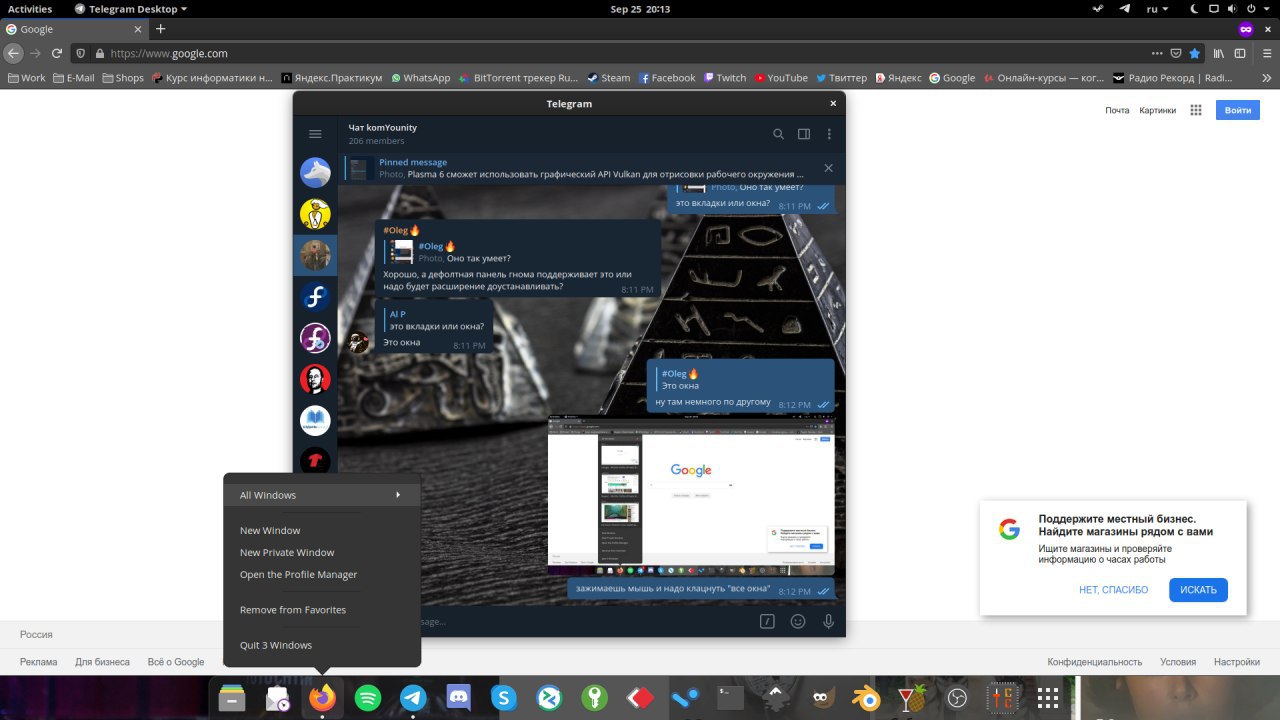Screen dimensions: 1280x720
Task: Record a voice message microphone icon
Action: click(828, 621)
